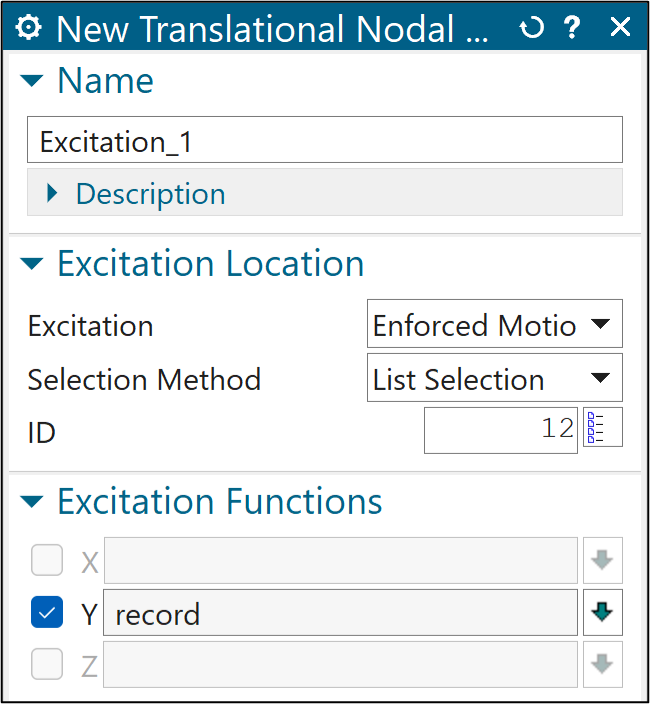The height and width of the screenshot is (704, 650).
Task: Click the Excitation_1 name field
Action: click(x=324, y=141)
